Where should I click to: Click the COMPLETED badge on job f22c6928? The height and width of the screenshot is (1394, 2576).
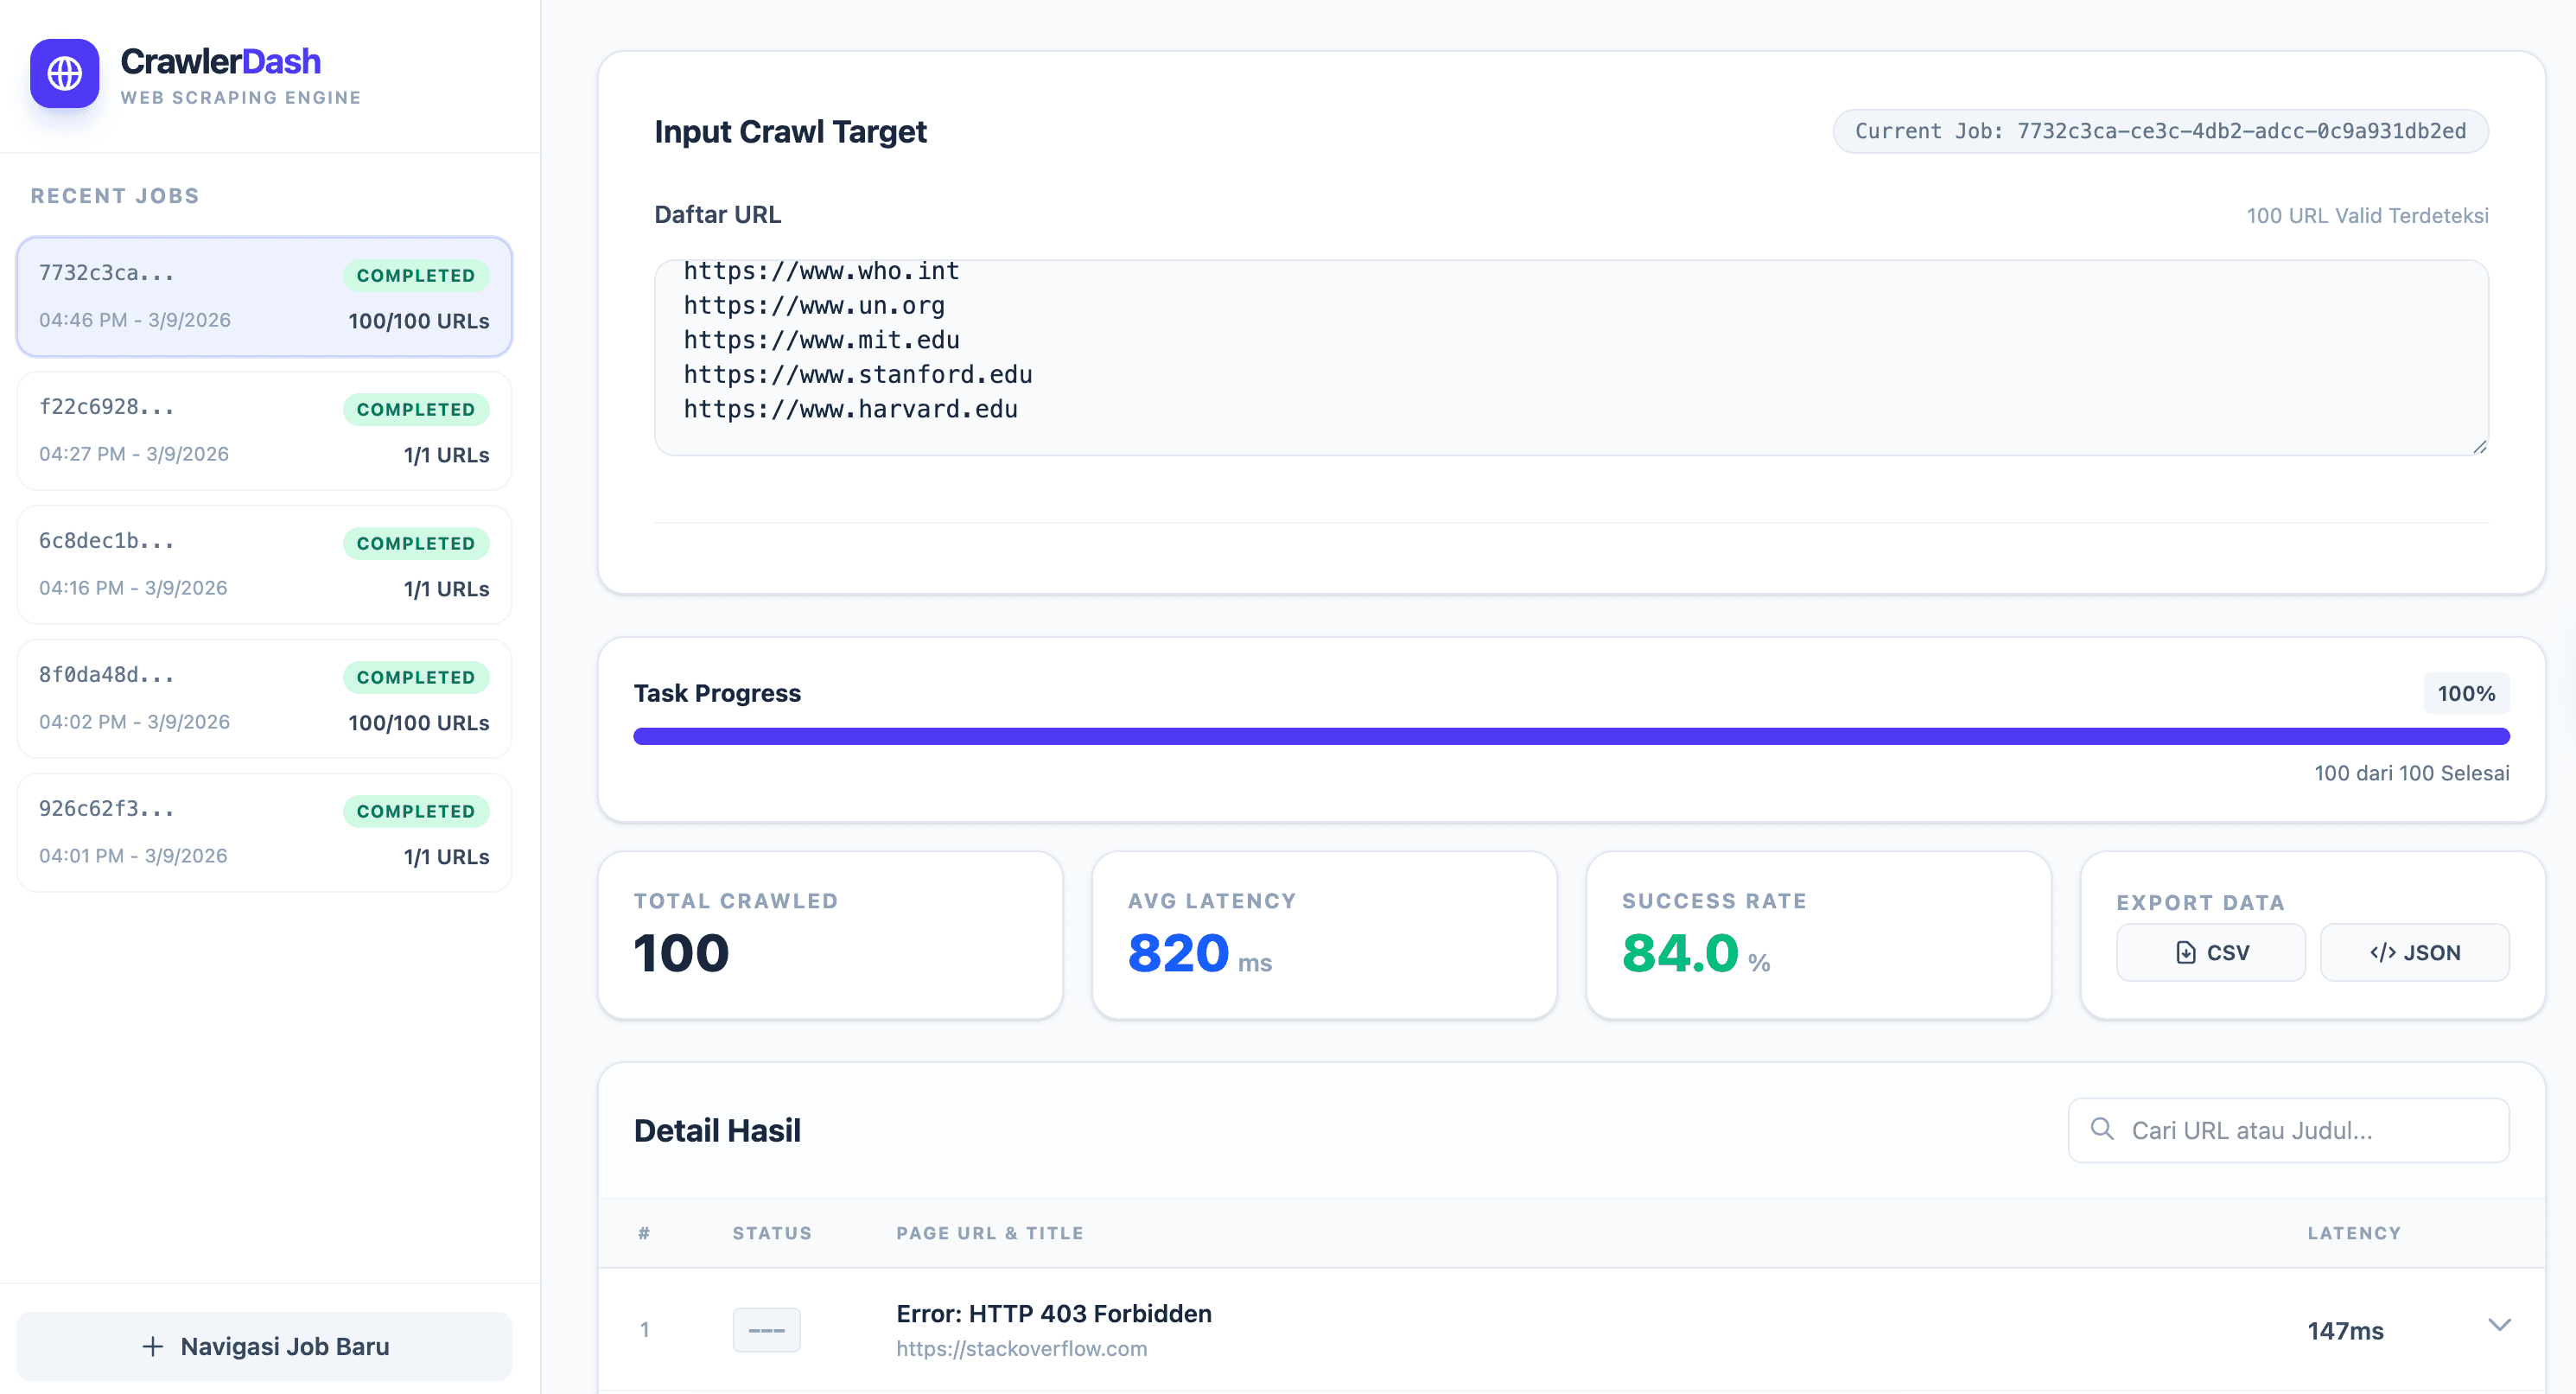pos(416,409)
